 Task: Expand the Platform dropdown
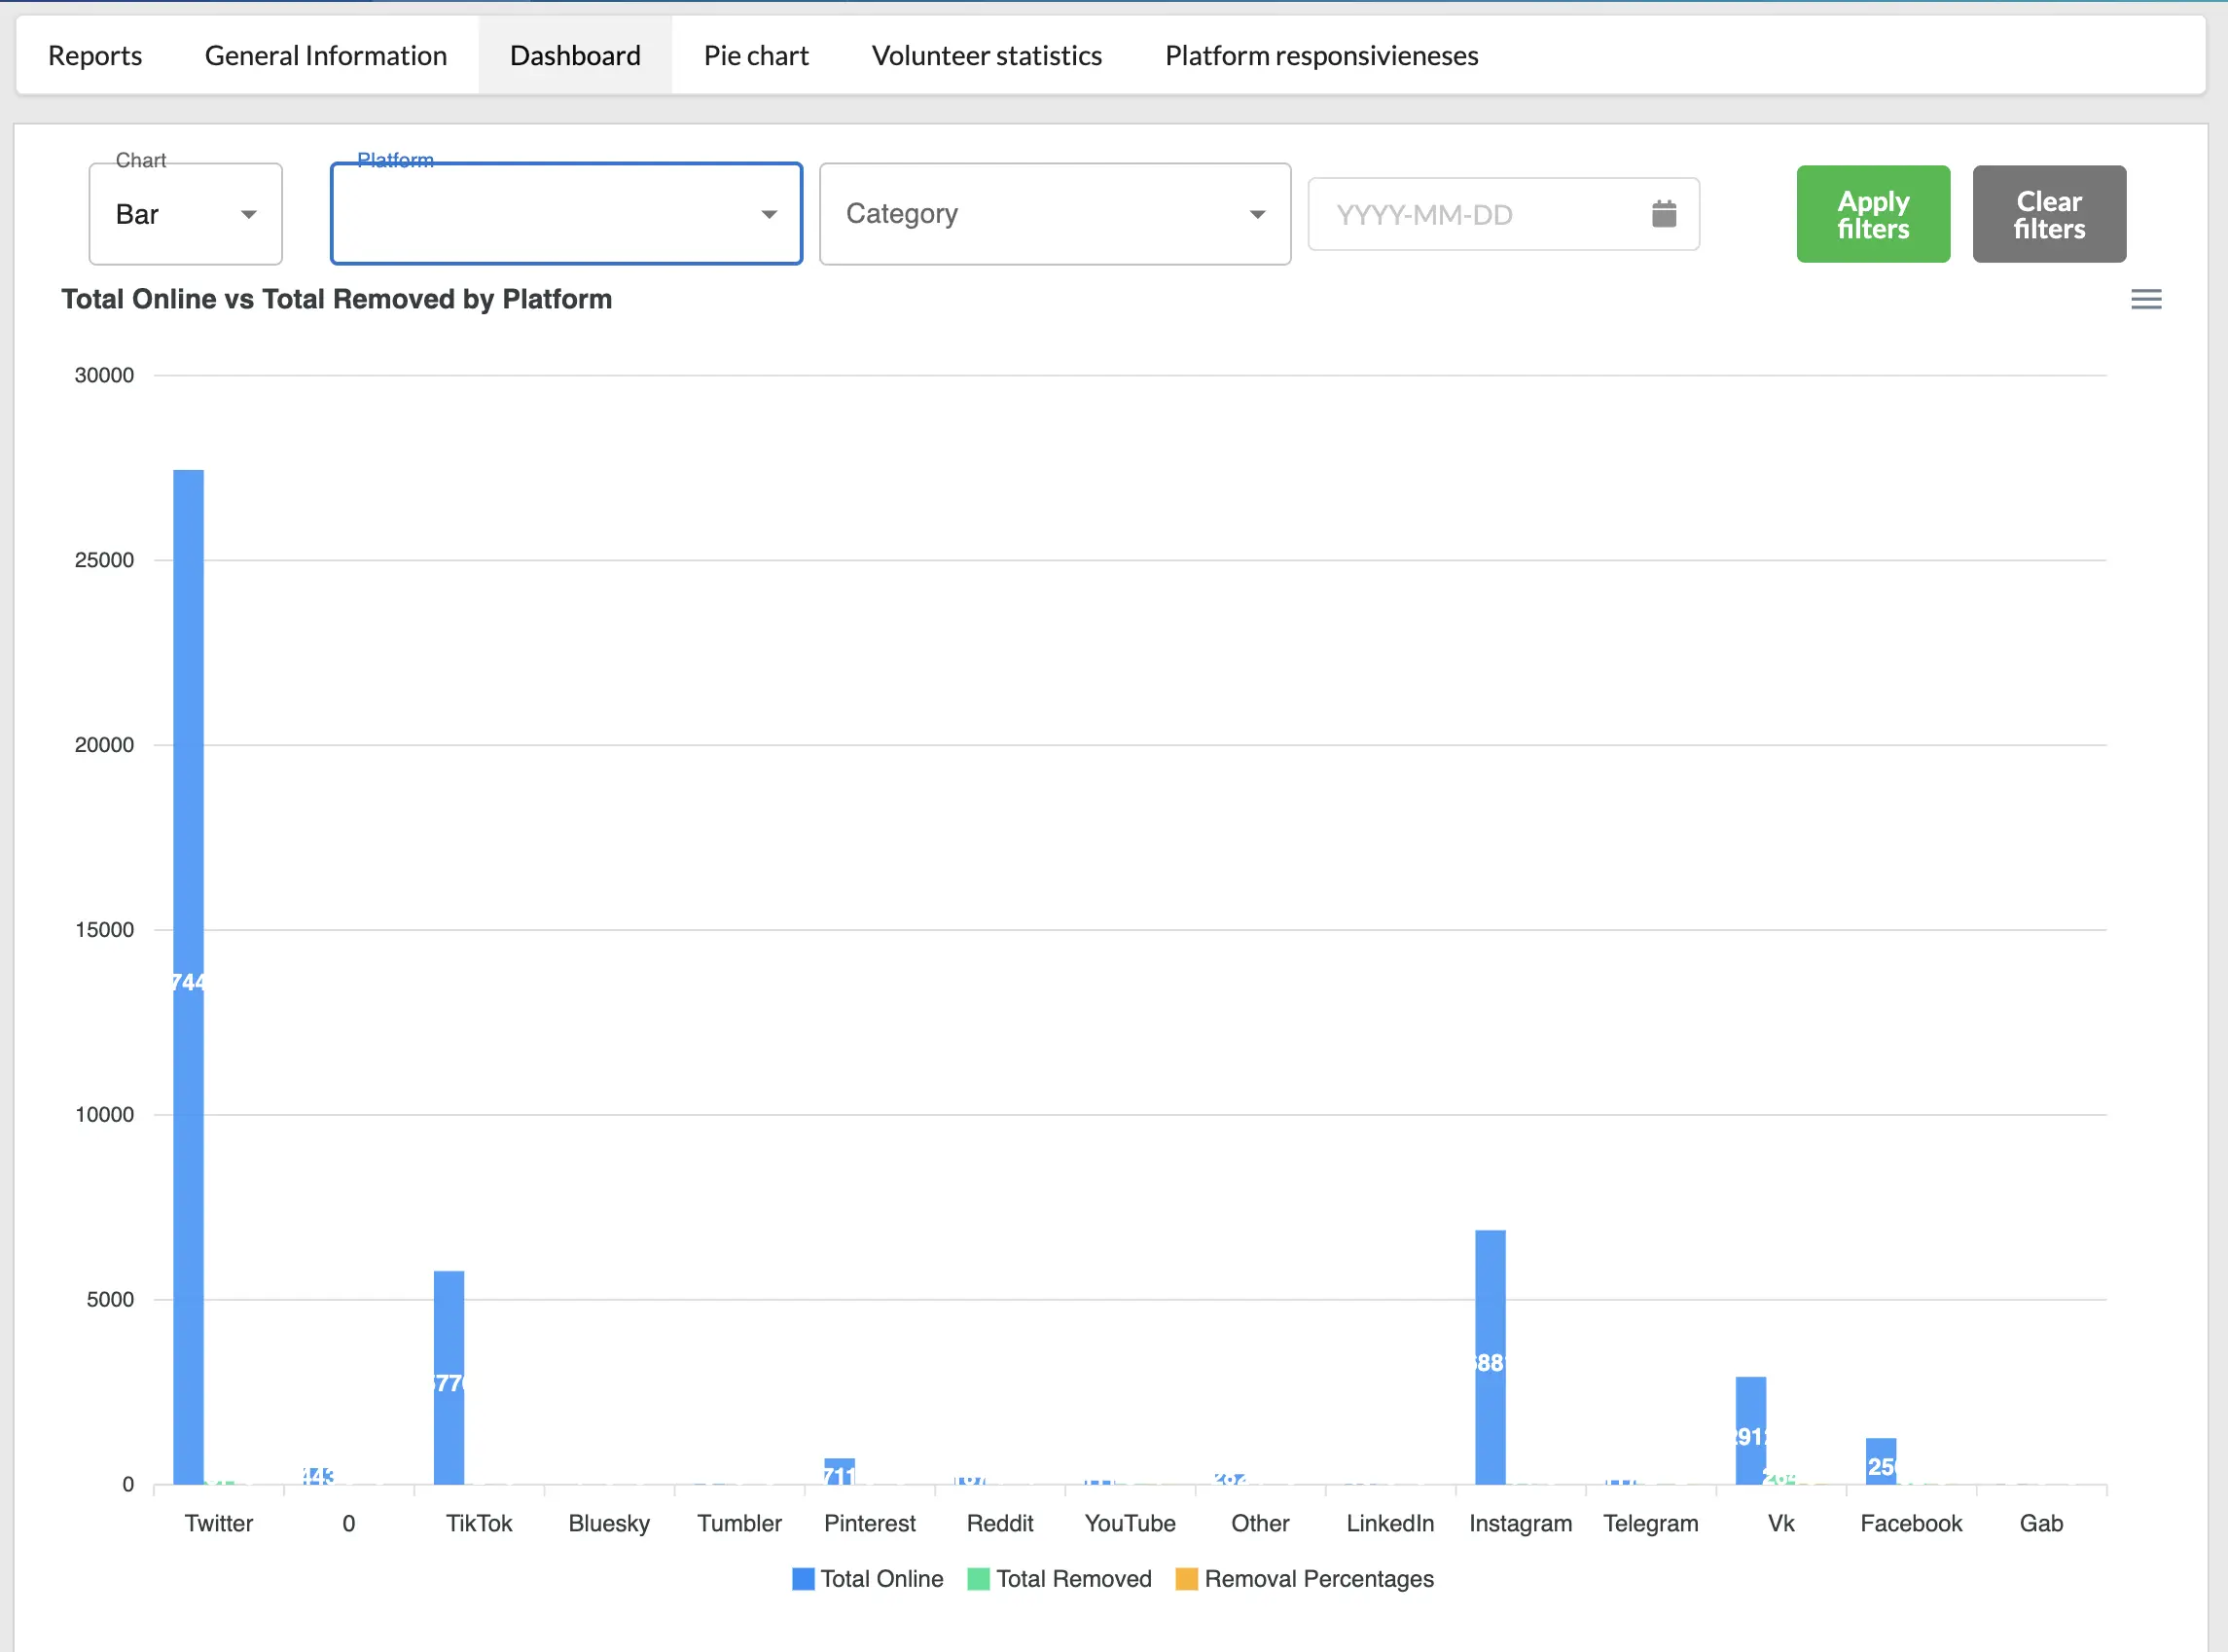pos(566,214)
